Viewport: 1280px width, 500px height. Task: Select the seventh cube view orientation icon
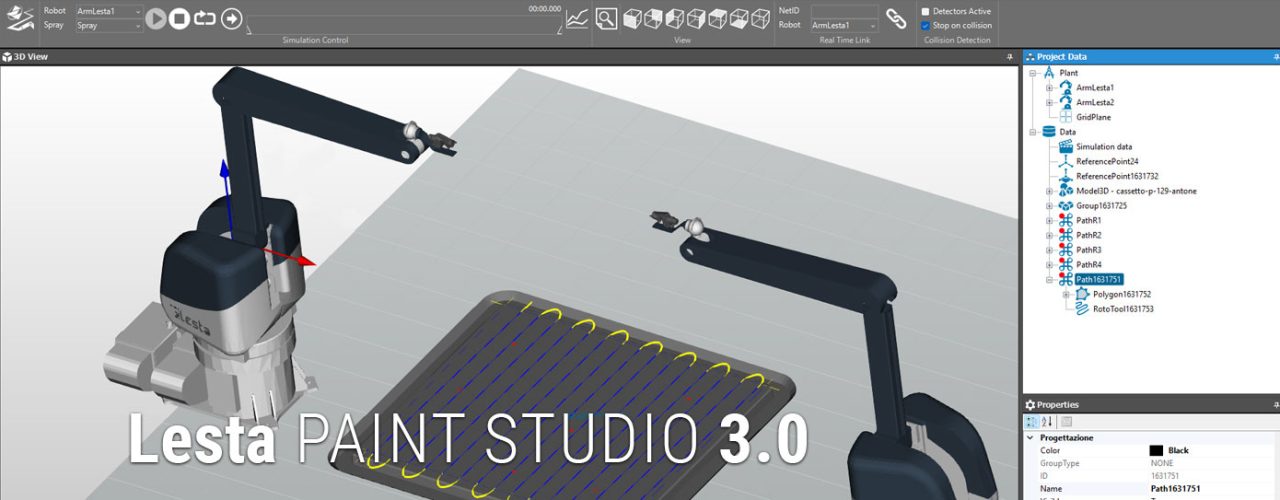(x=761, y=18)
